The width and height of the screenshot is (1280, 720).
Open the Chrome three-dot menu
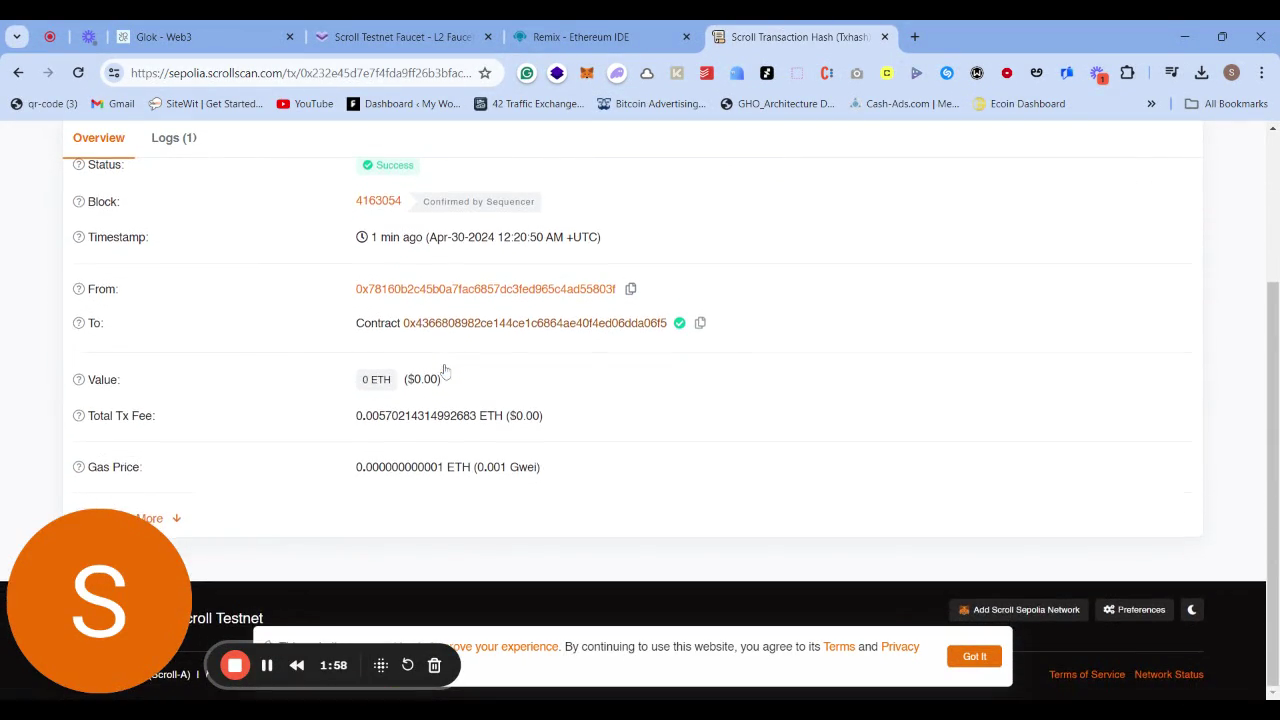coord(1260,73)
